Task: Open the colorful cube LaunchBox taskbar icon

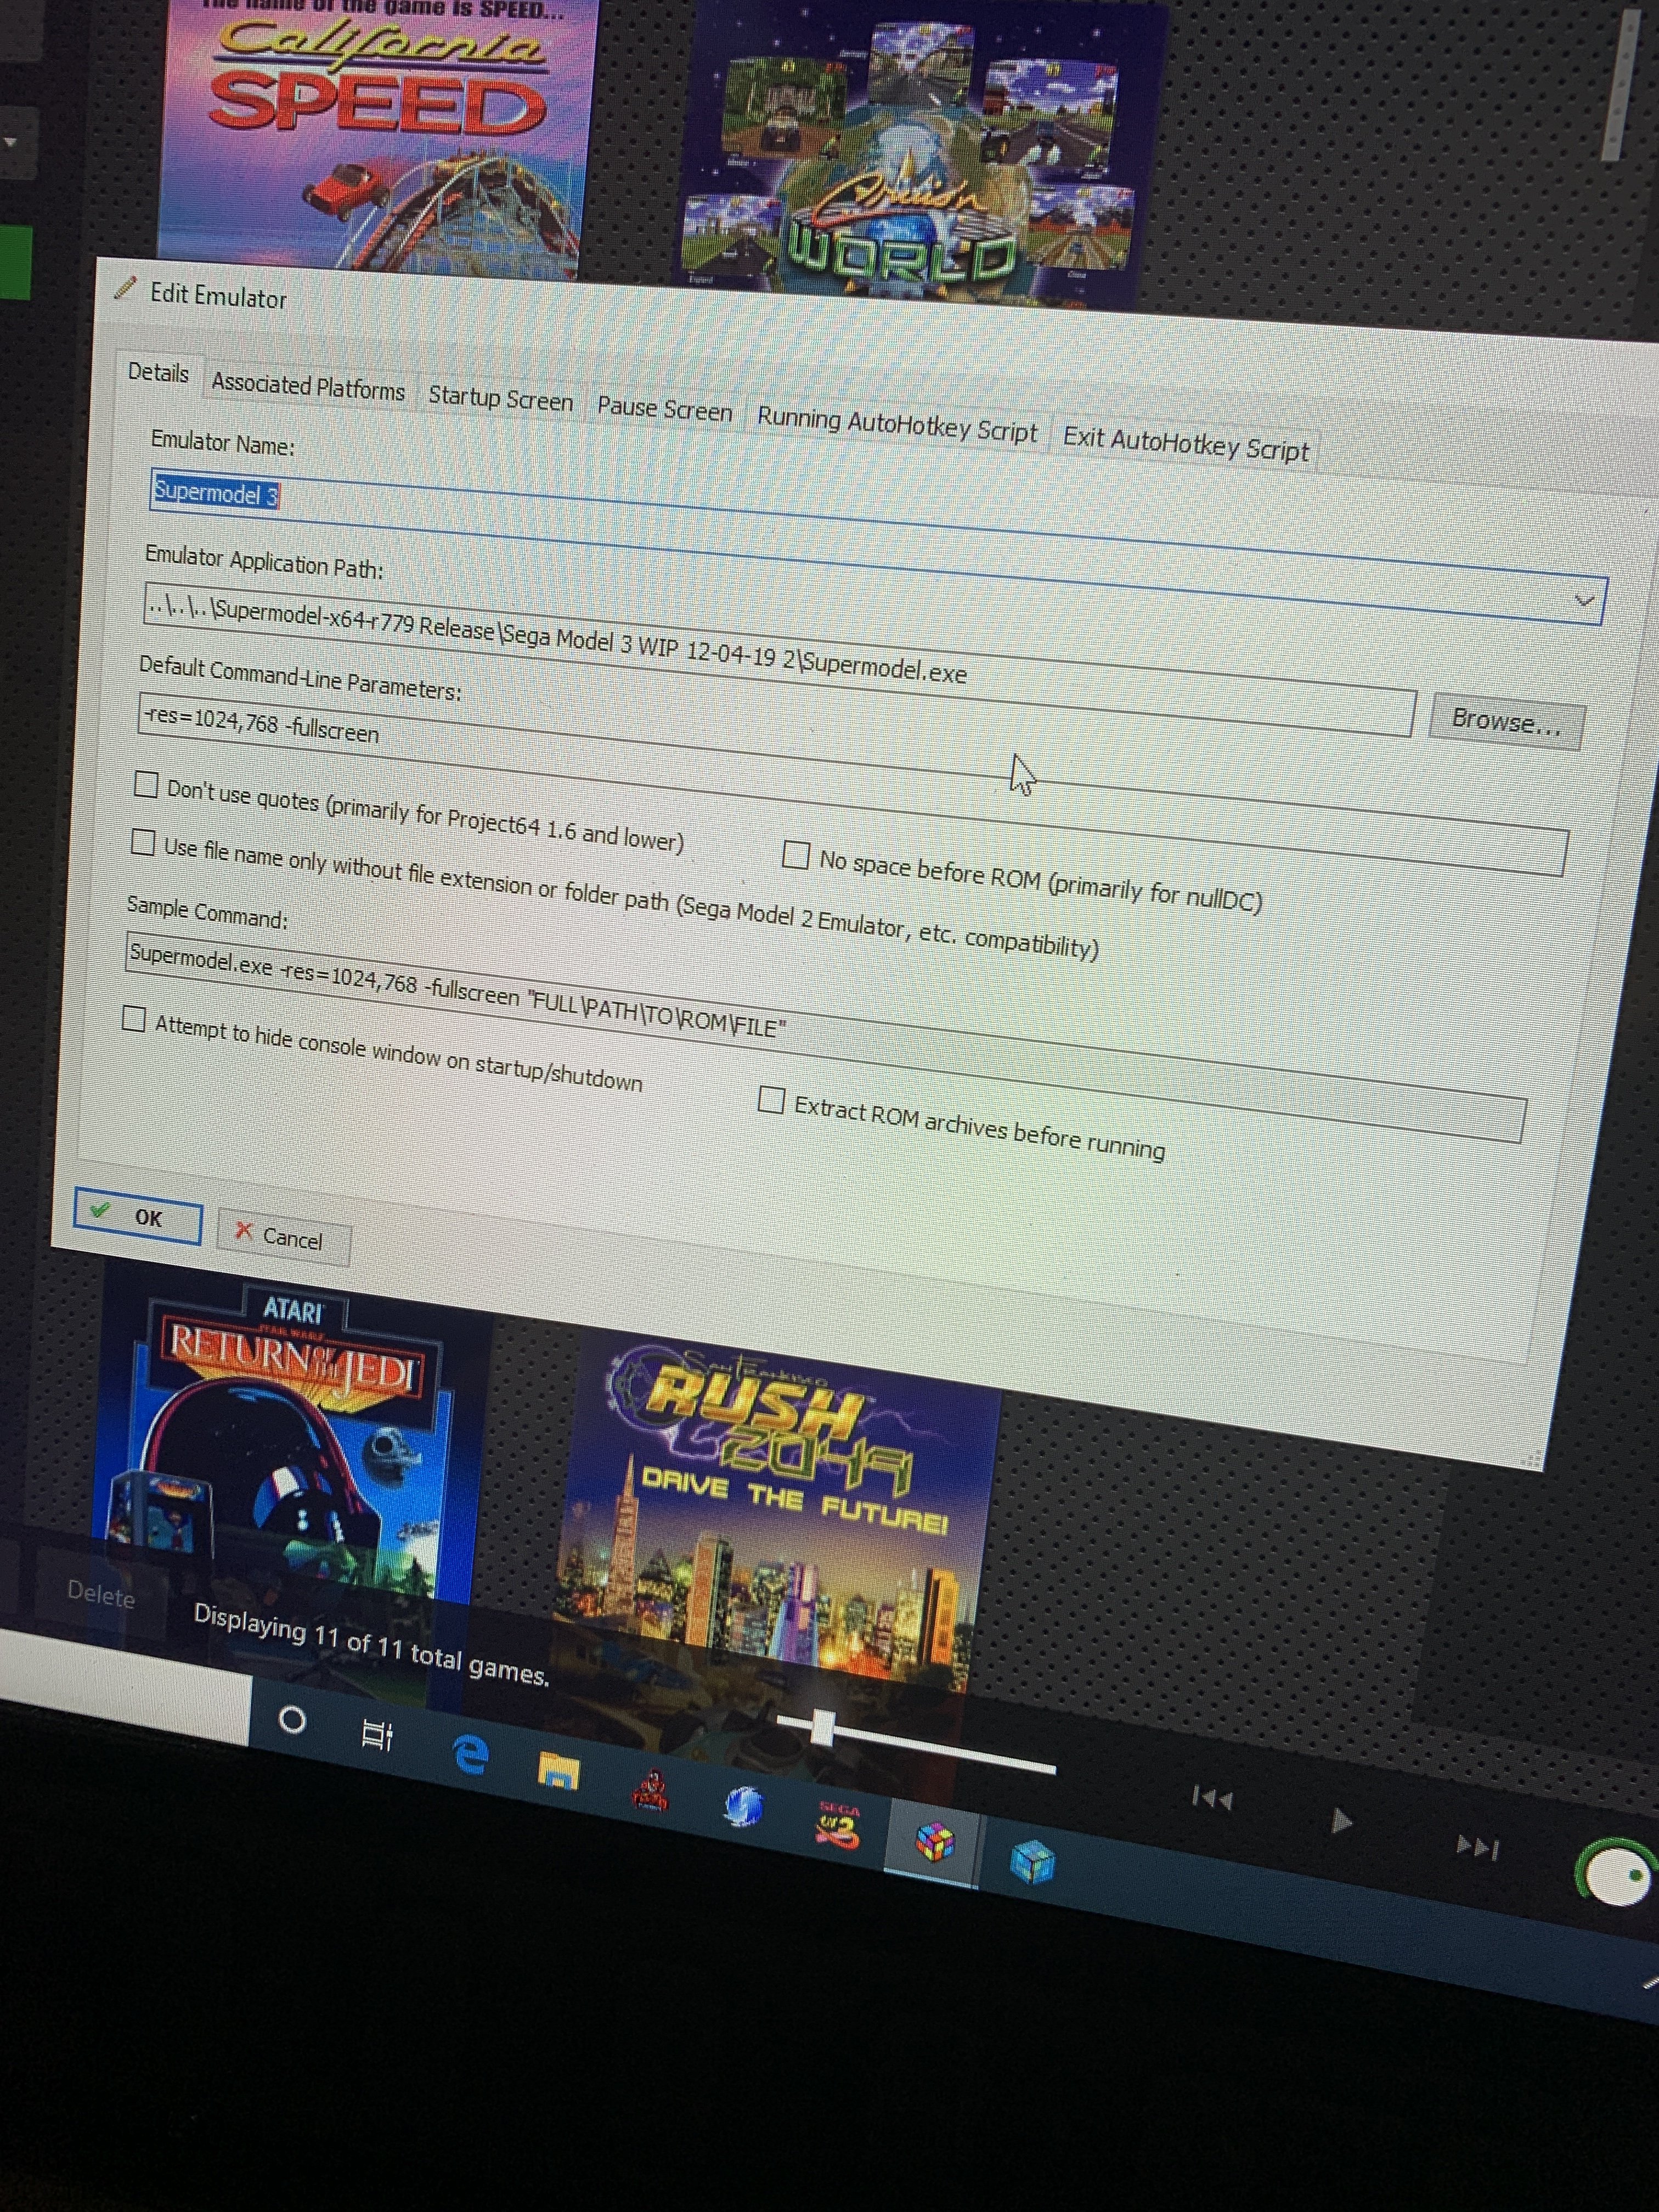Action: tap(934, 1843)
